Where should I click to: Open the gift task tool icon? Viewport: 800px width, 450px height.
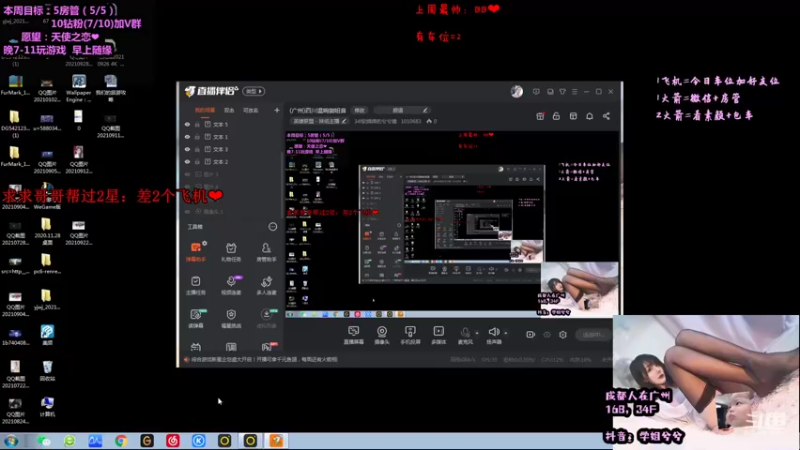click(x=231, y=252)
